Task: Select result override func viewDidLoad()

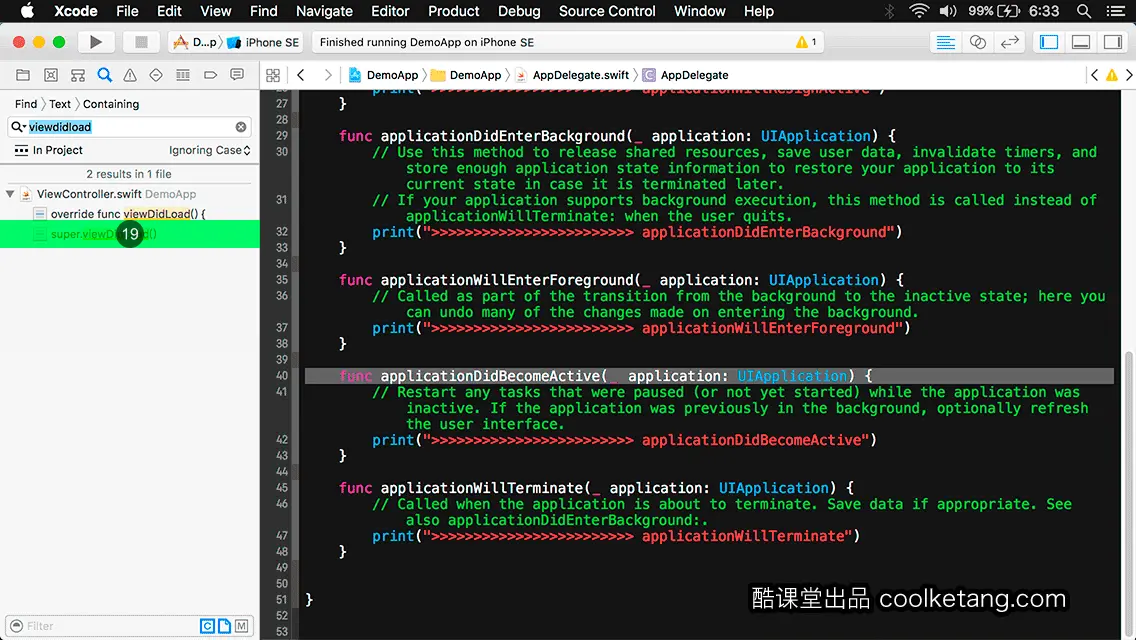Action: 130,214
